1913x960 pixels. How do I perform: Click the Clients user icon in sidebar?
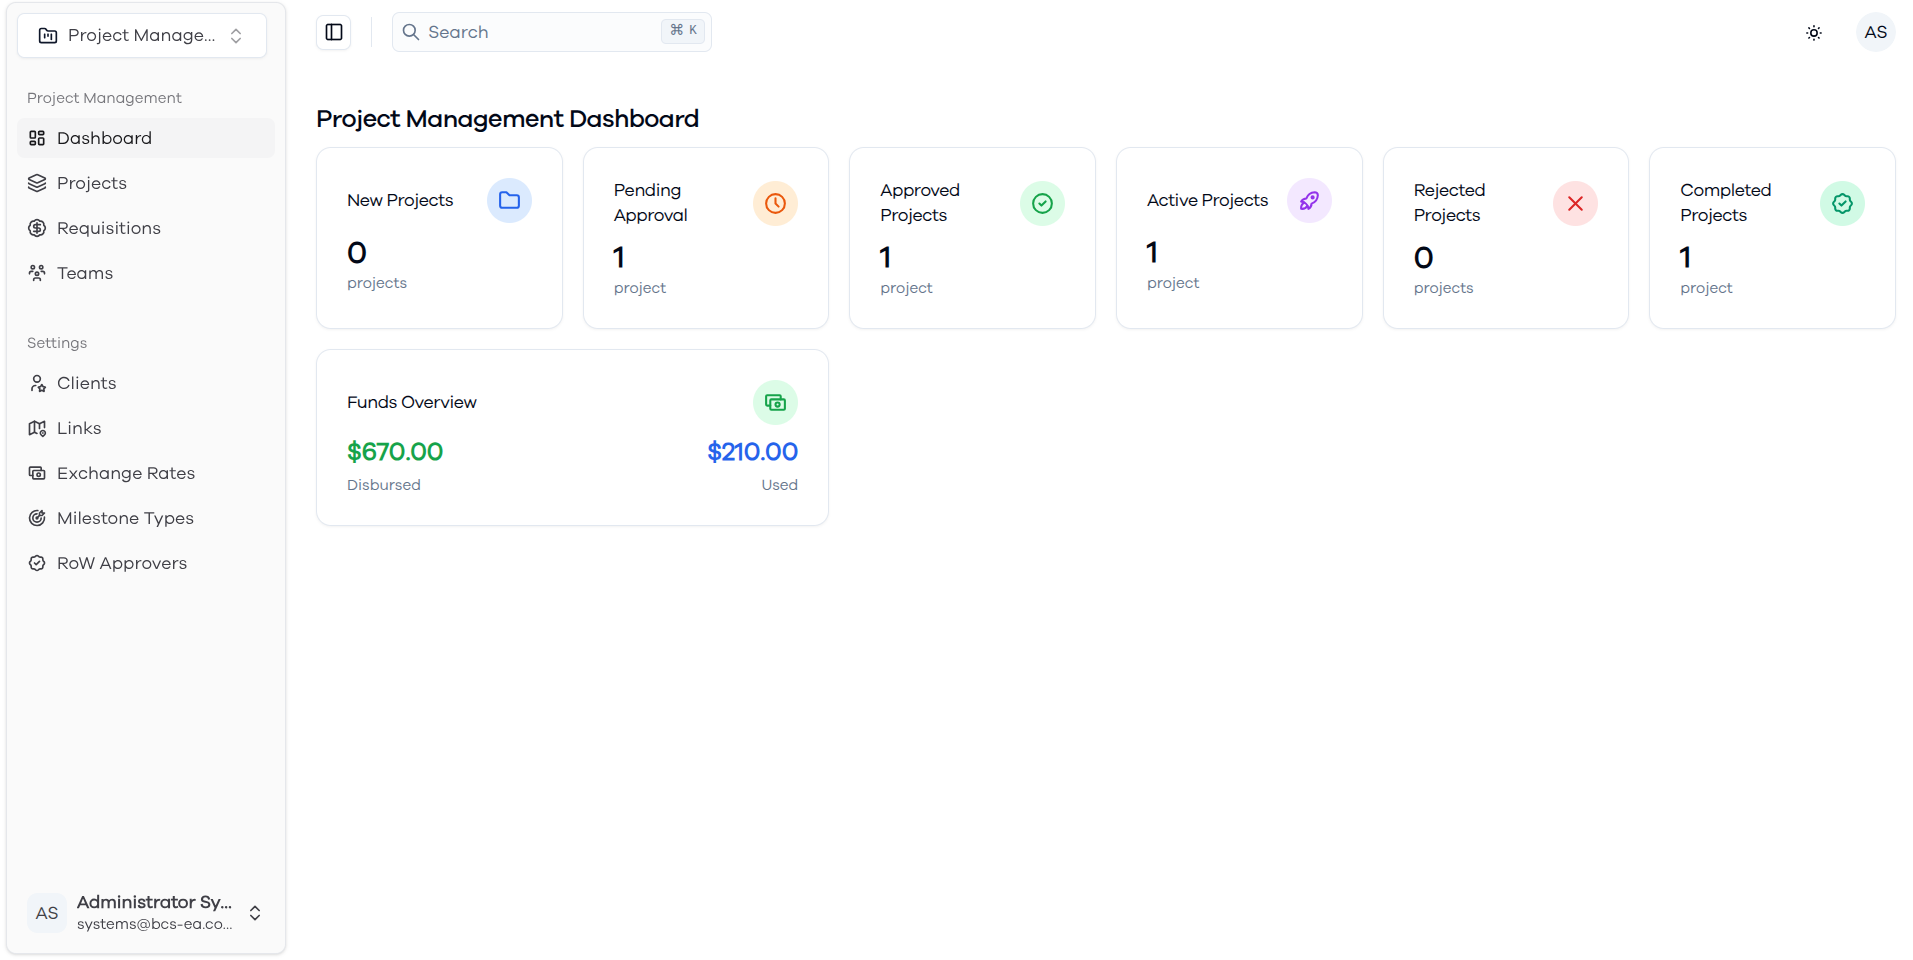pos(37,383)
